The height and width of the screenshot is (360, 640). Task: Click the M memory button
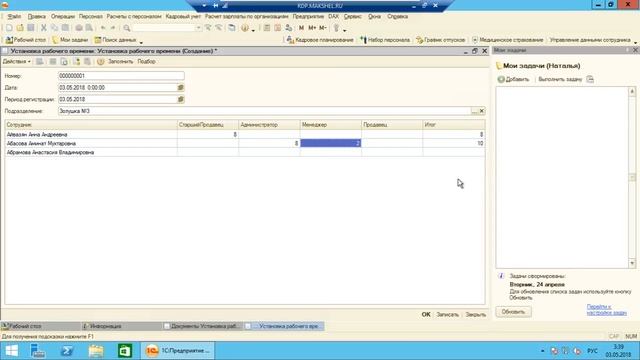[301, 28]
